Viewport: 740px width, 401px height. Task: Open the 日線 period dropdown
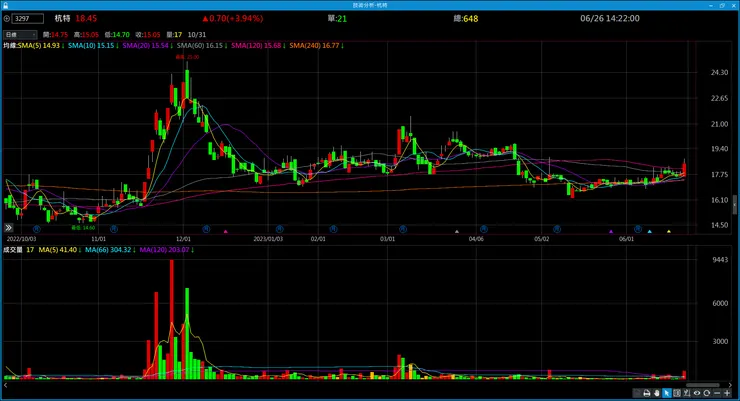tap(20, 34)
